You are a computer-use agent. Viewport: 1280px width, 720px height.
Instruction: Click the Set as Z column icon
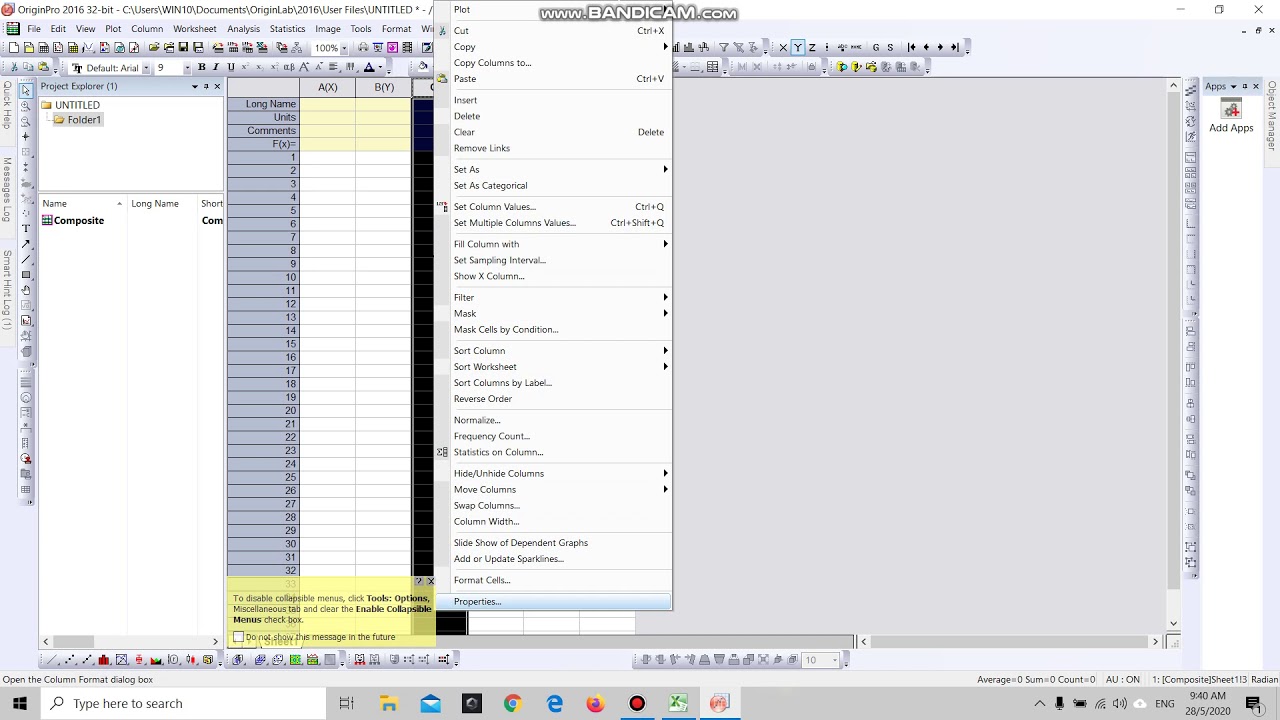tap(812, 47)
